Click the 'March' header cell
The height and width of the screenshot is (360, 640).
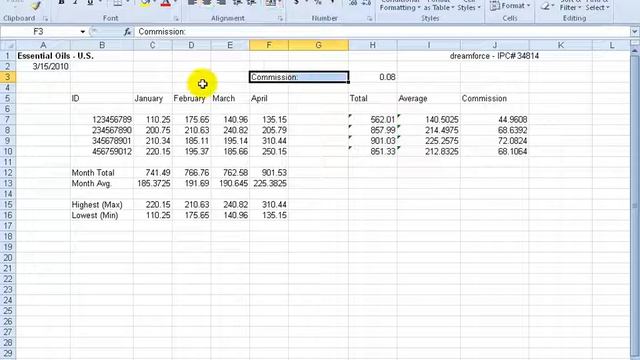[x=230, y=98]
